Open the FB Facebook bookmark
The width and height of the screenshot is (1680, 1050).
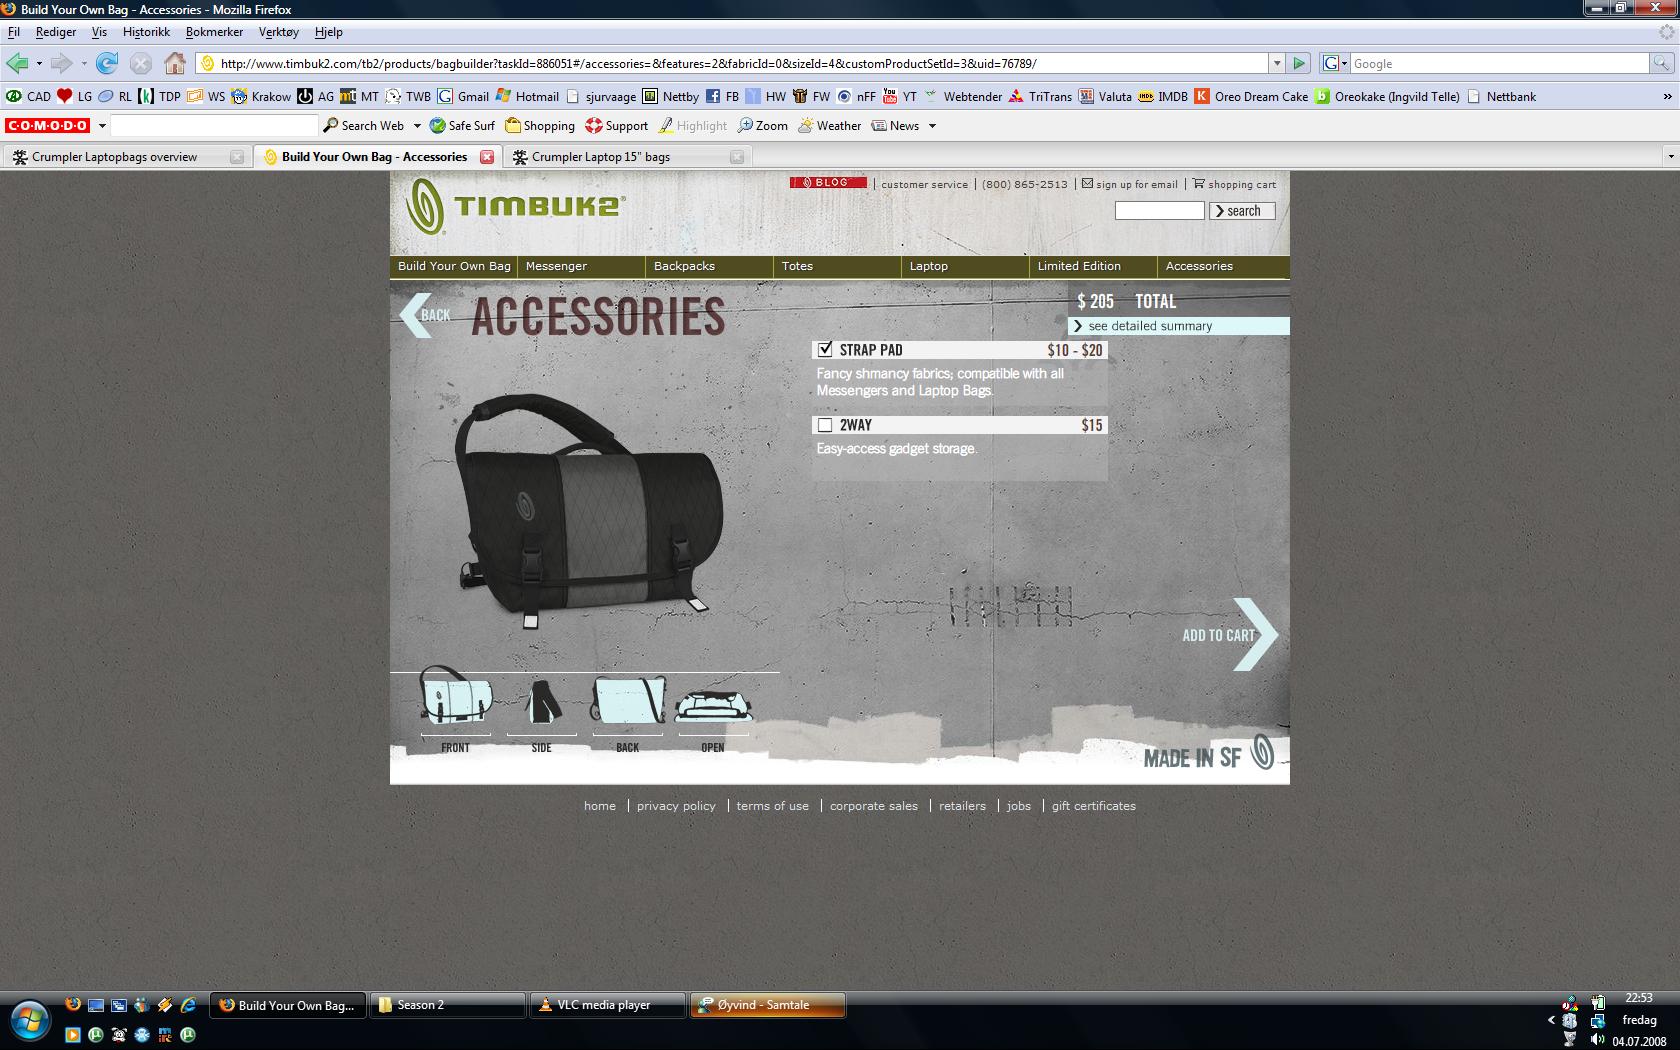pyautogui.click(x=722, y=96)
